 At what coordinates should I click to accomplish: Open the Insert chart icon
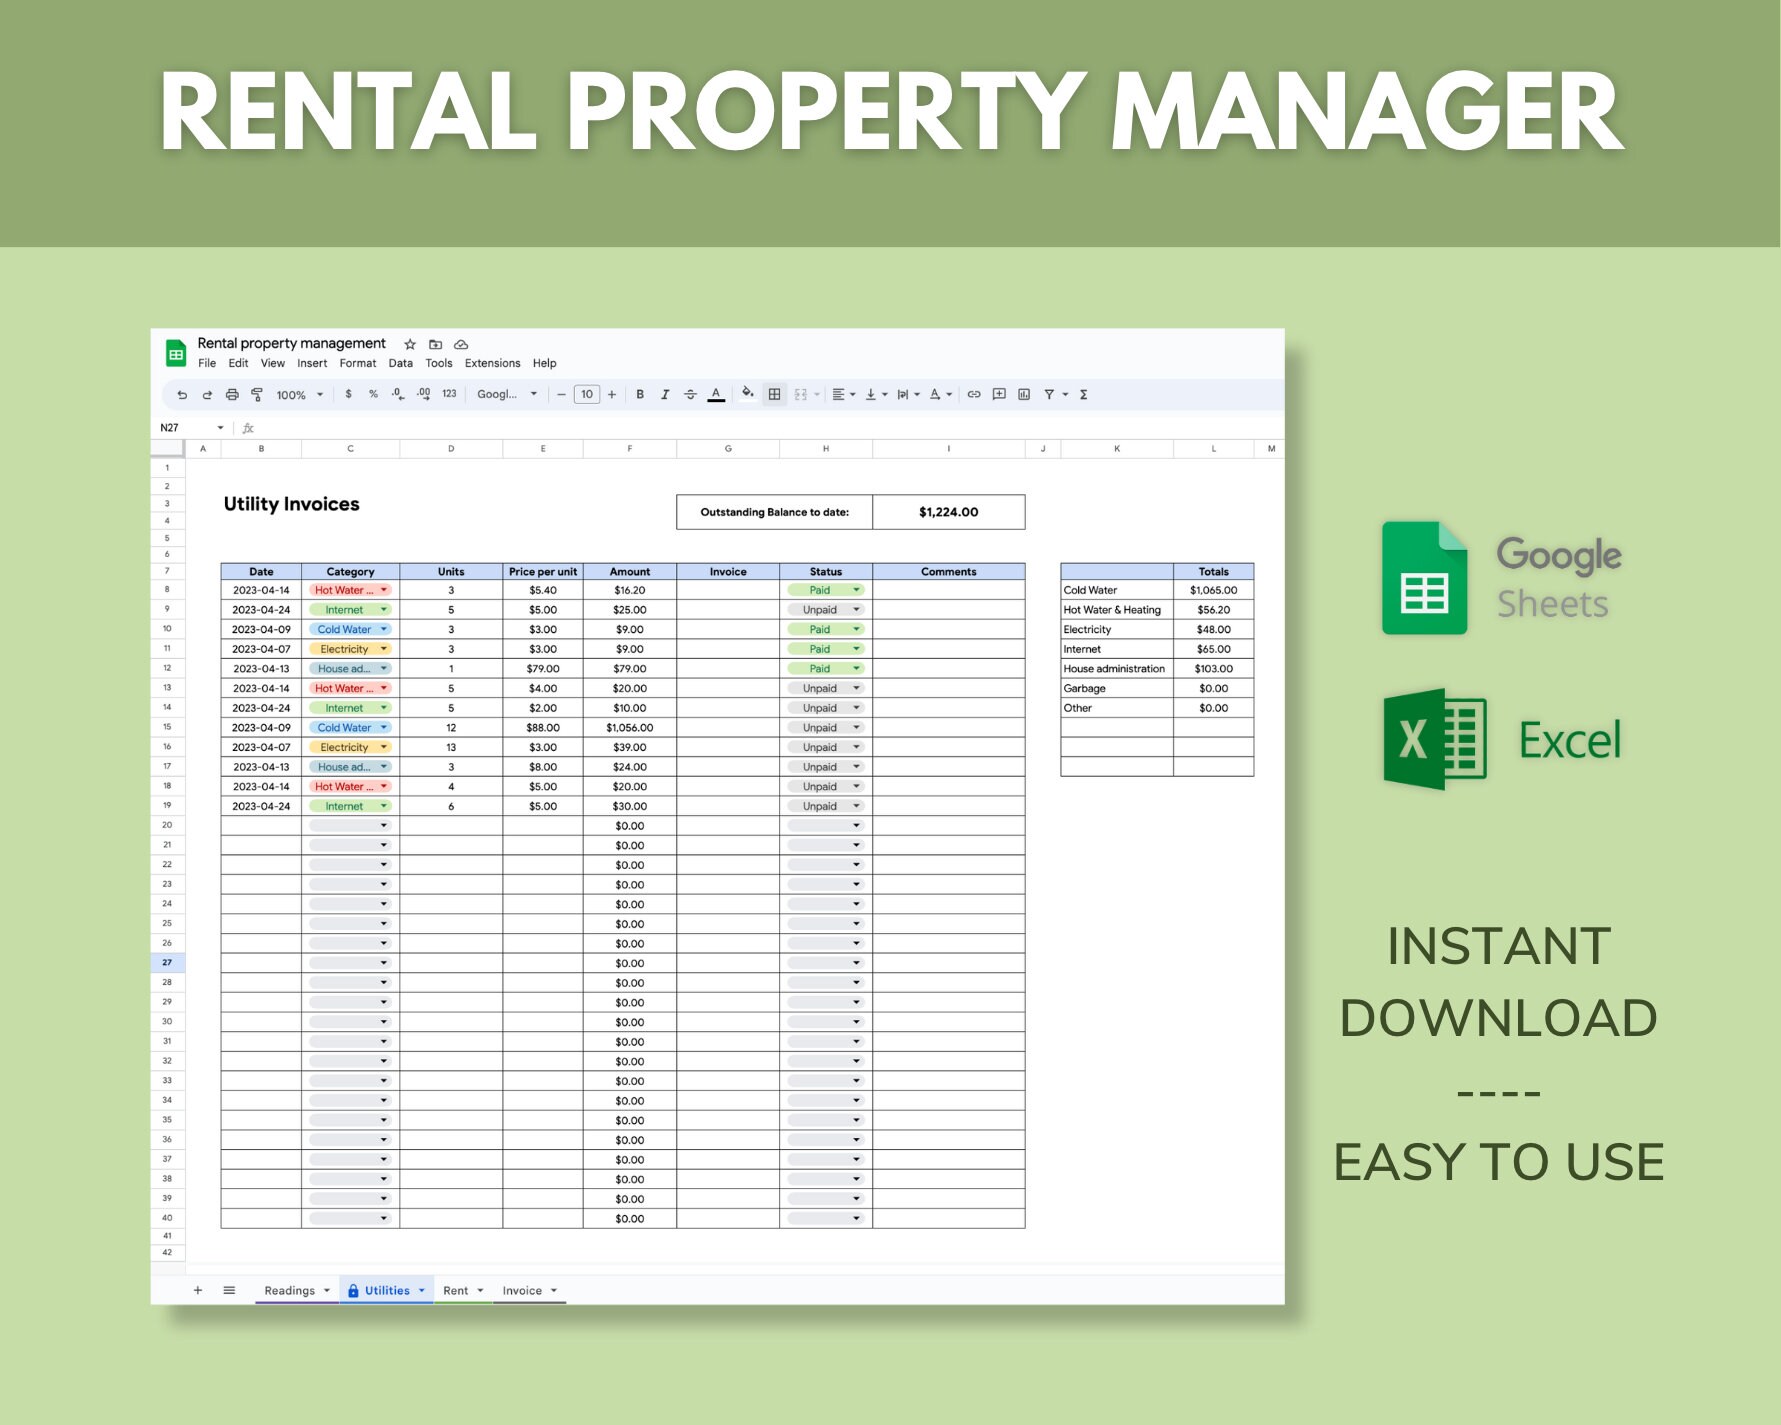pos(1024,395)
